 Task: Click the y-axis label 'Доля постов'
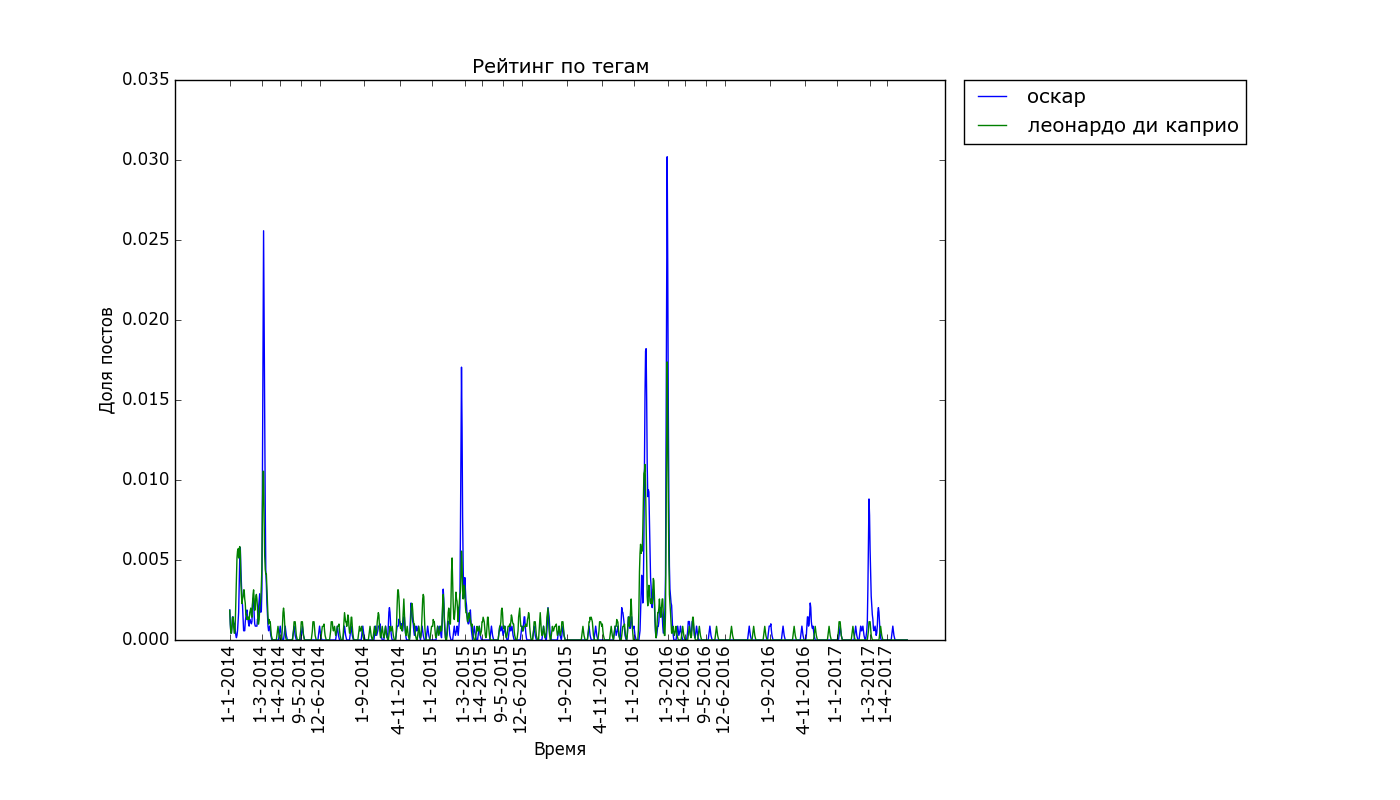pos(107,360)
